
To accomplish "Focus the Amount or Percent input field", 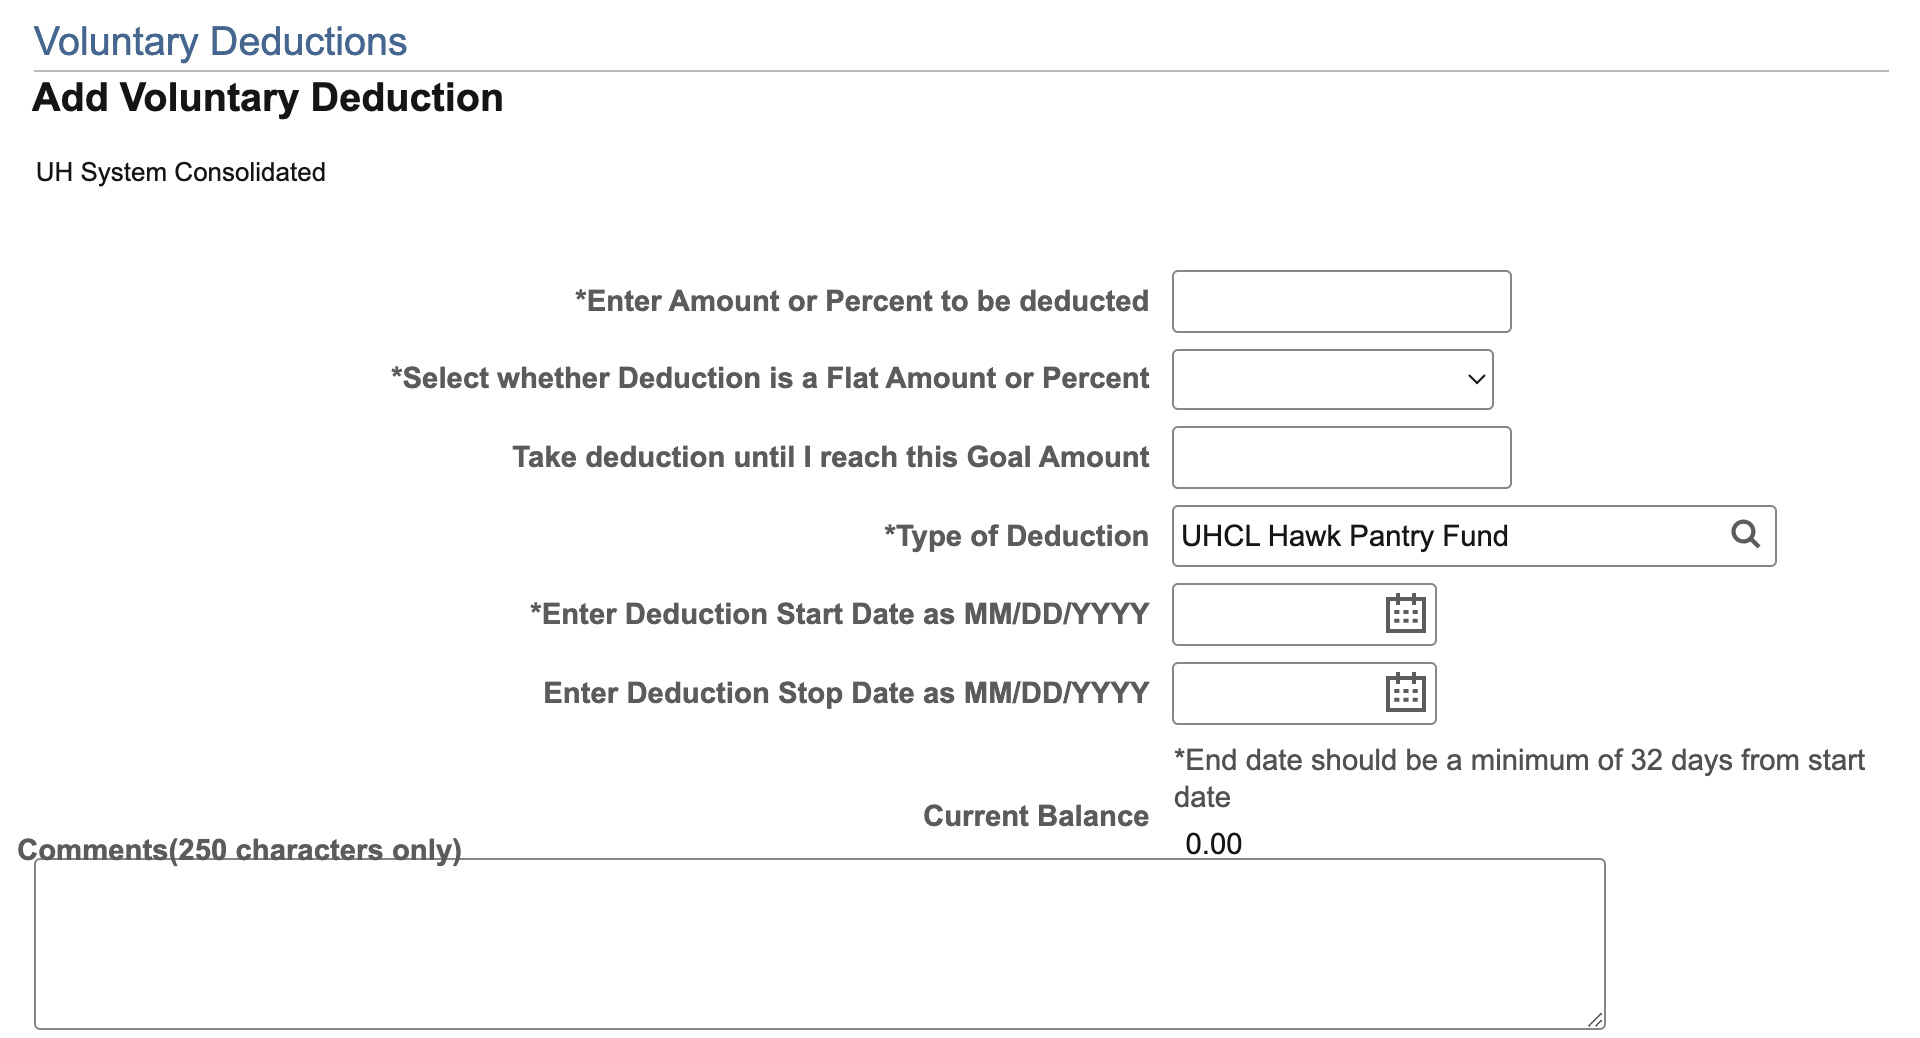I will coord(1341,301).
